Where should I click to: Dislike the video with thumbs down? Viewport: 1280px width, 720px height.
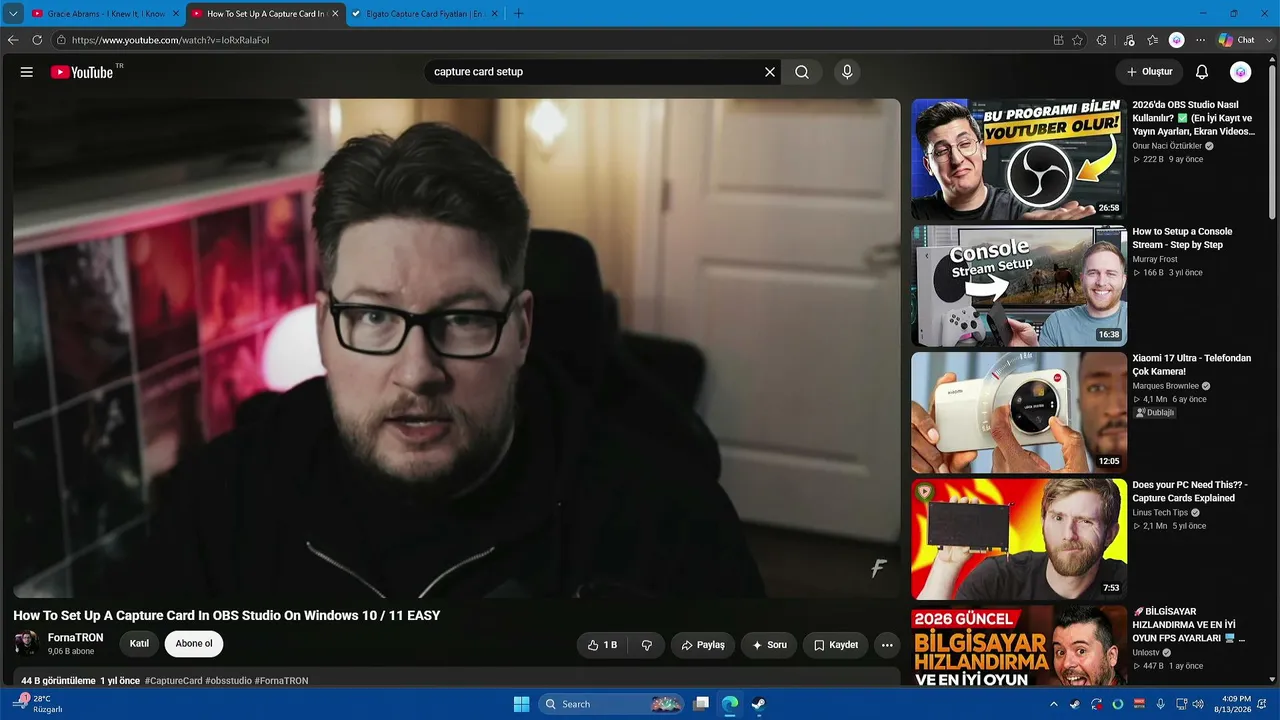(x=647, y=645)
